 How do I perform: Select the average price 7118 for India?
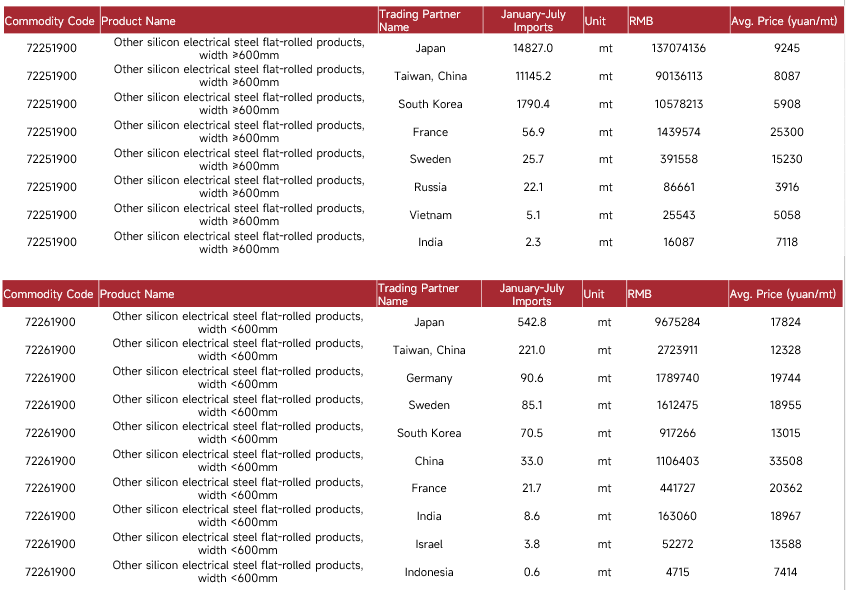(x=787, y=242)
